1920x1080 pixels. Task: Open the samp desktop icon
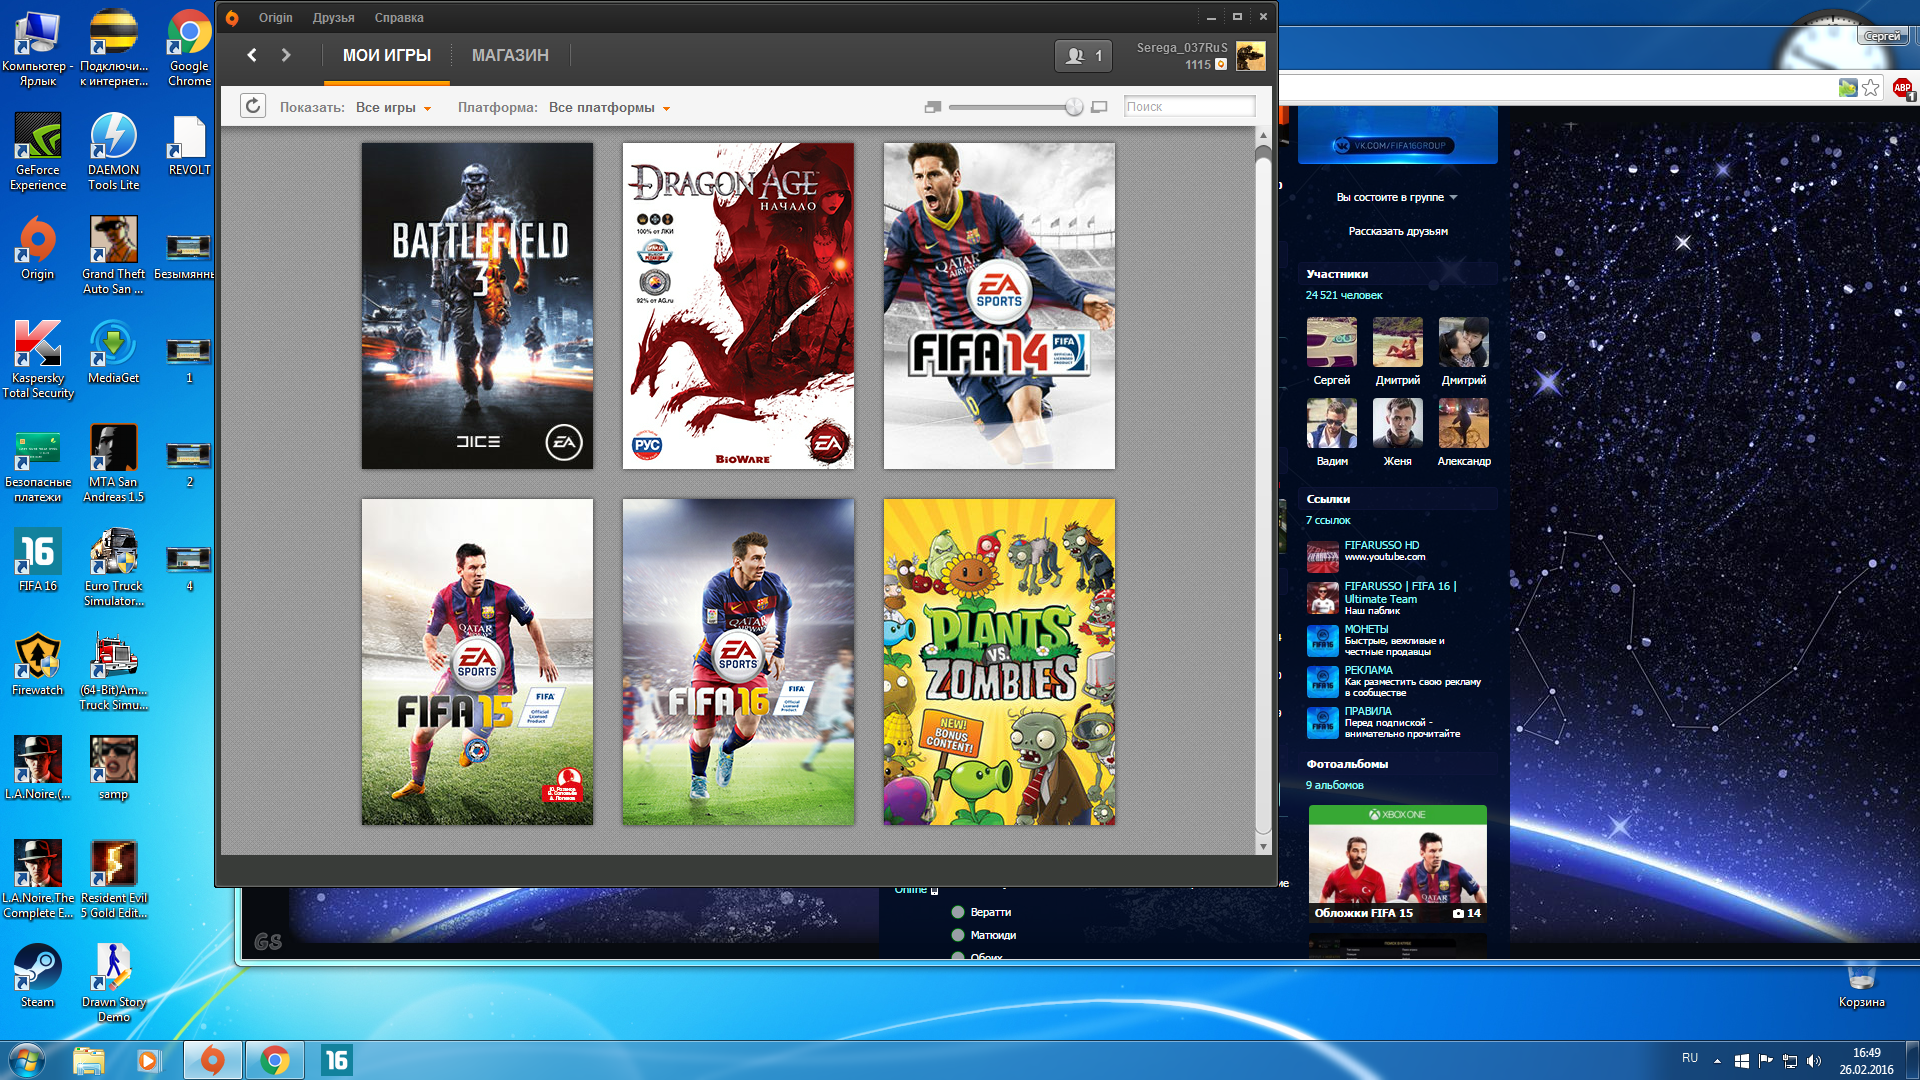pos(113,769)
